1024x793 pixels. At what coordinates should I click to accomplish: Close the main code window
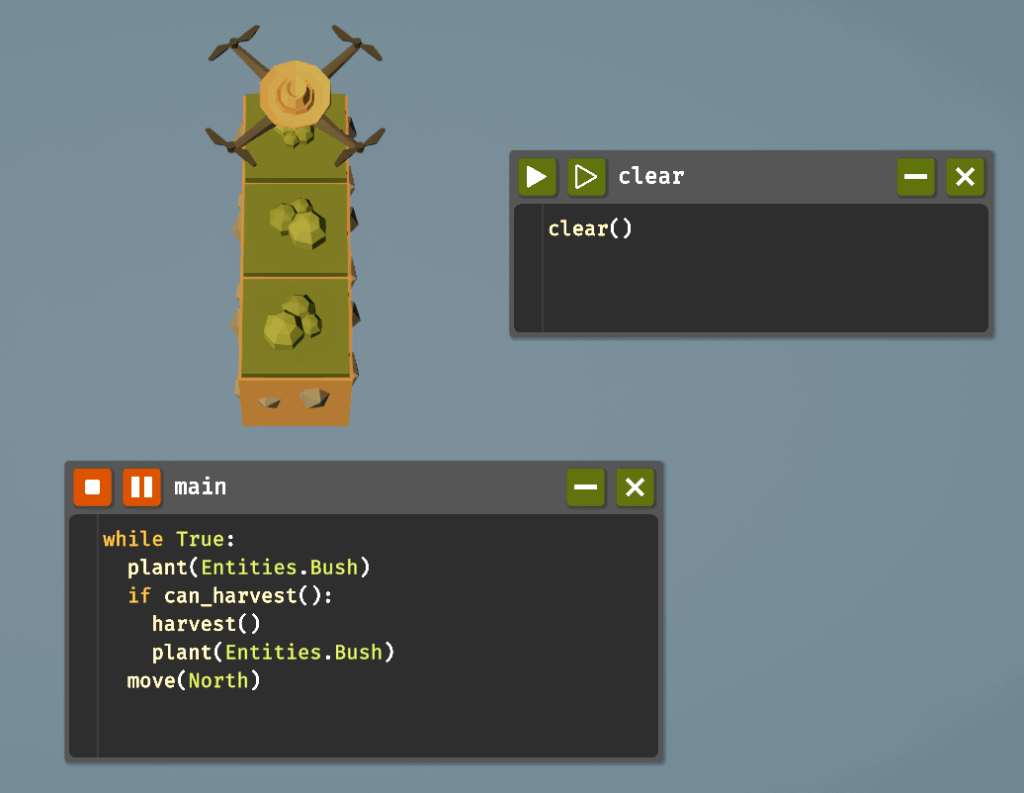[x=635, y=488]
